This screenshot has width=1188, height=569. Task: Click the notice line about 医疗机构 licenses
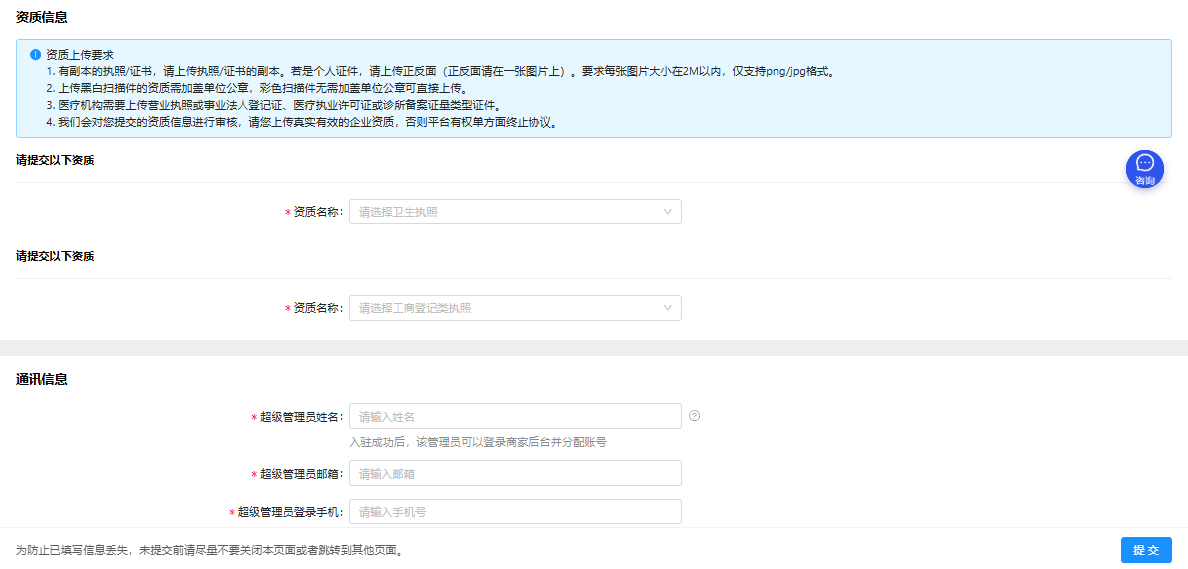tap(272, 105)
